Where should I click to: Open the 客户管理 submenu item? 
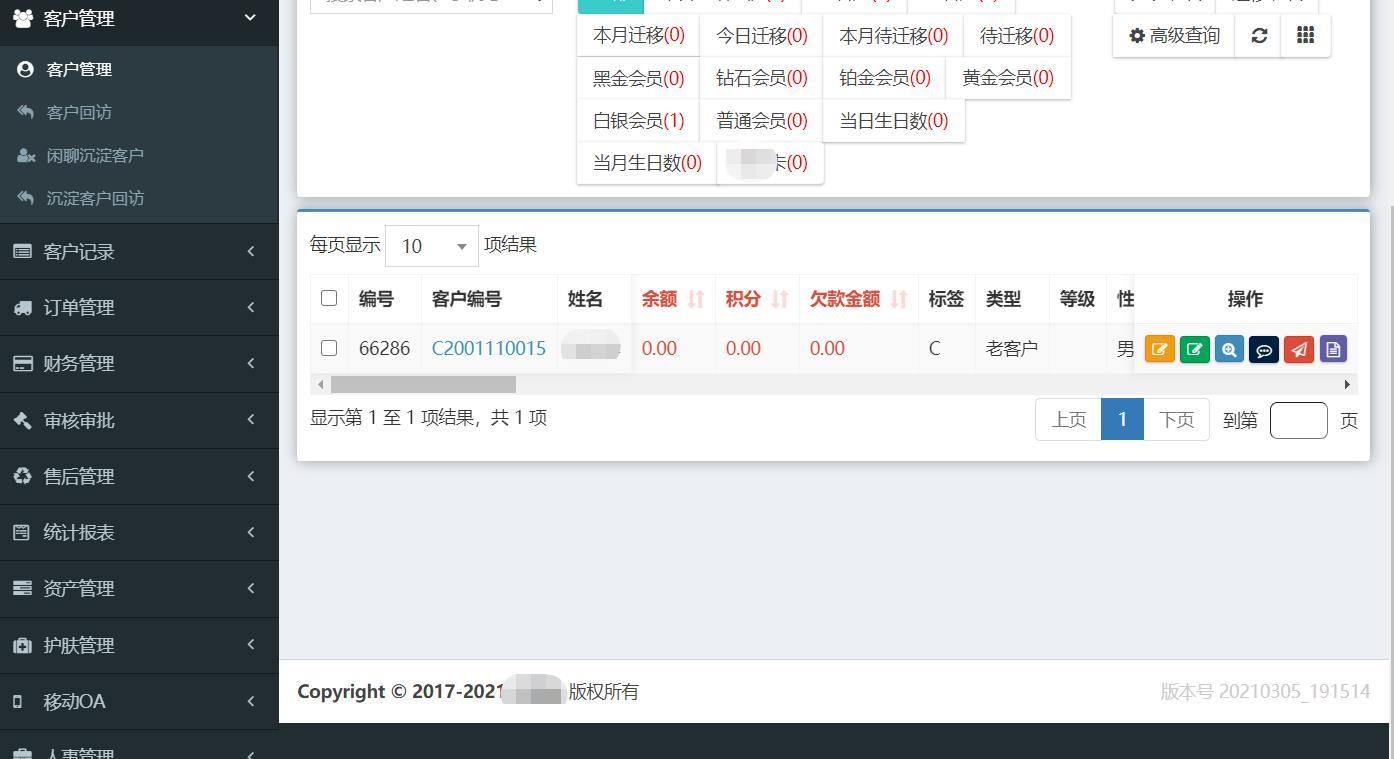[139, 70]
